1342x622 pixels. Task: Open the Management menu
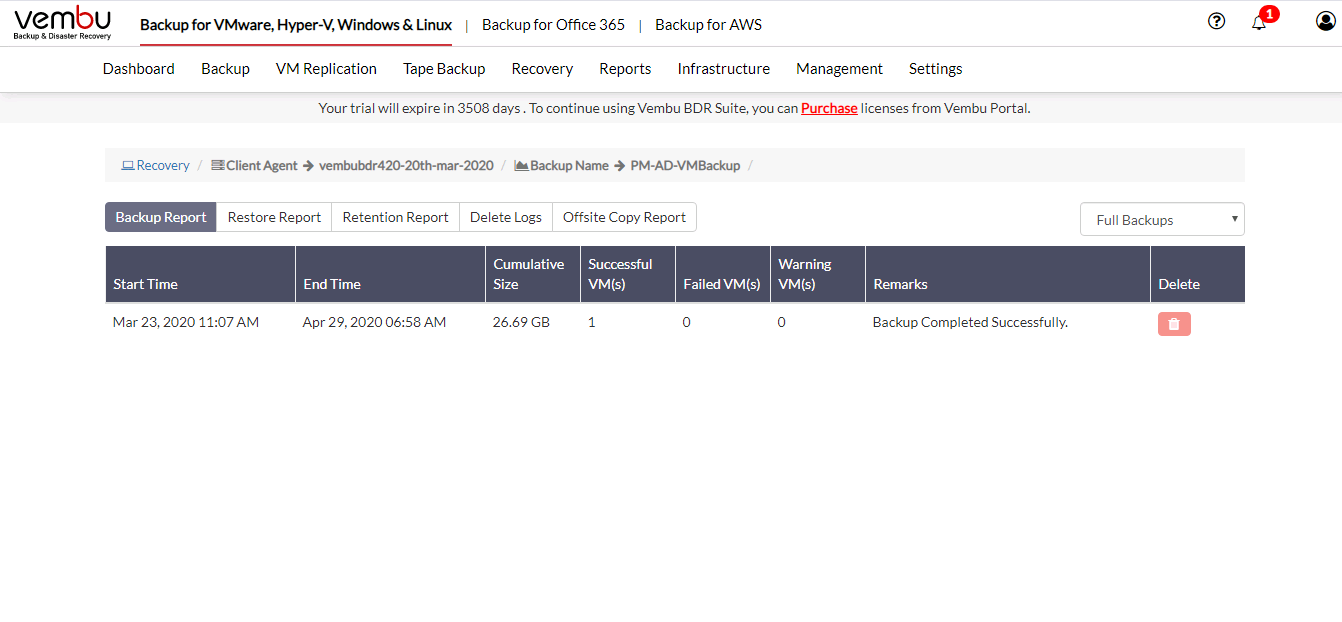coord(839,69)
